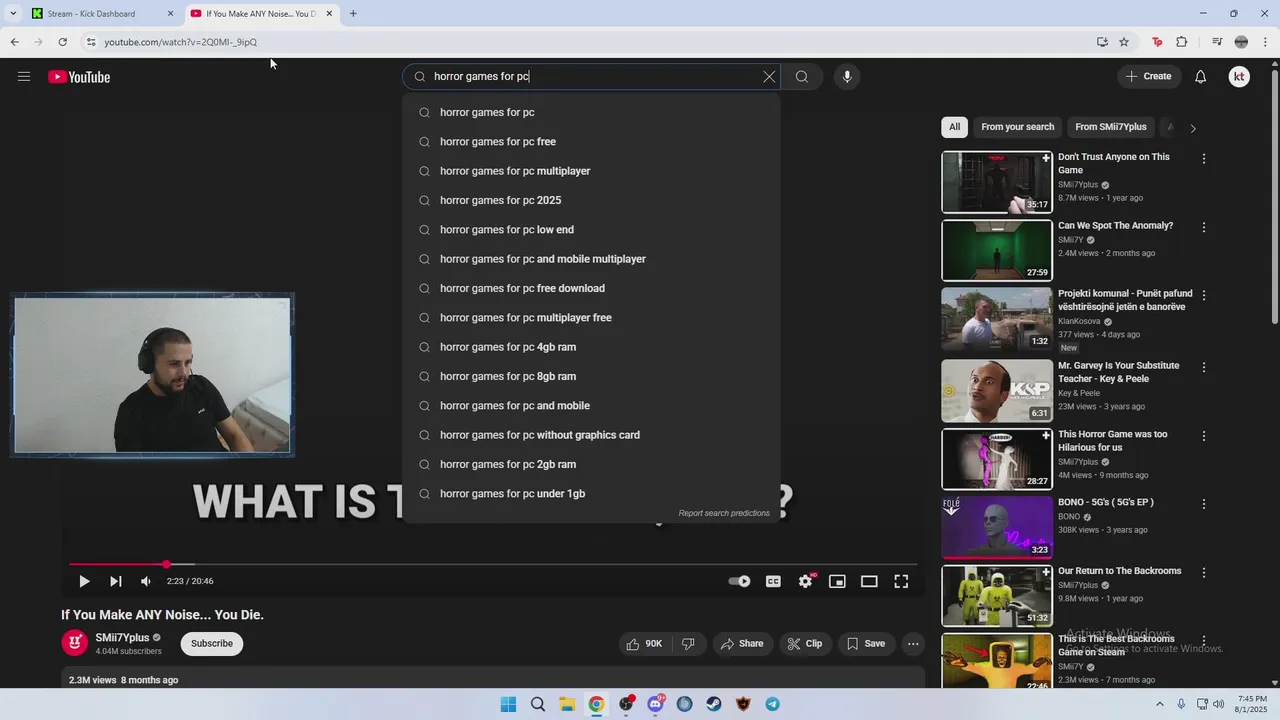Select suggestion "horror games for pc multiplayer"
This screenshot has height=720, width=1280.
pos(591,171)
